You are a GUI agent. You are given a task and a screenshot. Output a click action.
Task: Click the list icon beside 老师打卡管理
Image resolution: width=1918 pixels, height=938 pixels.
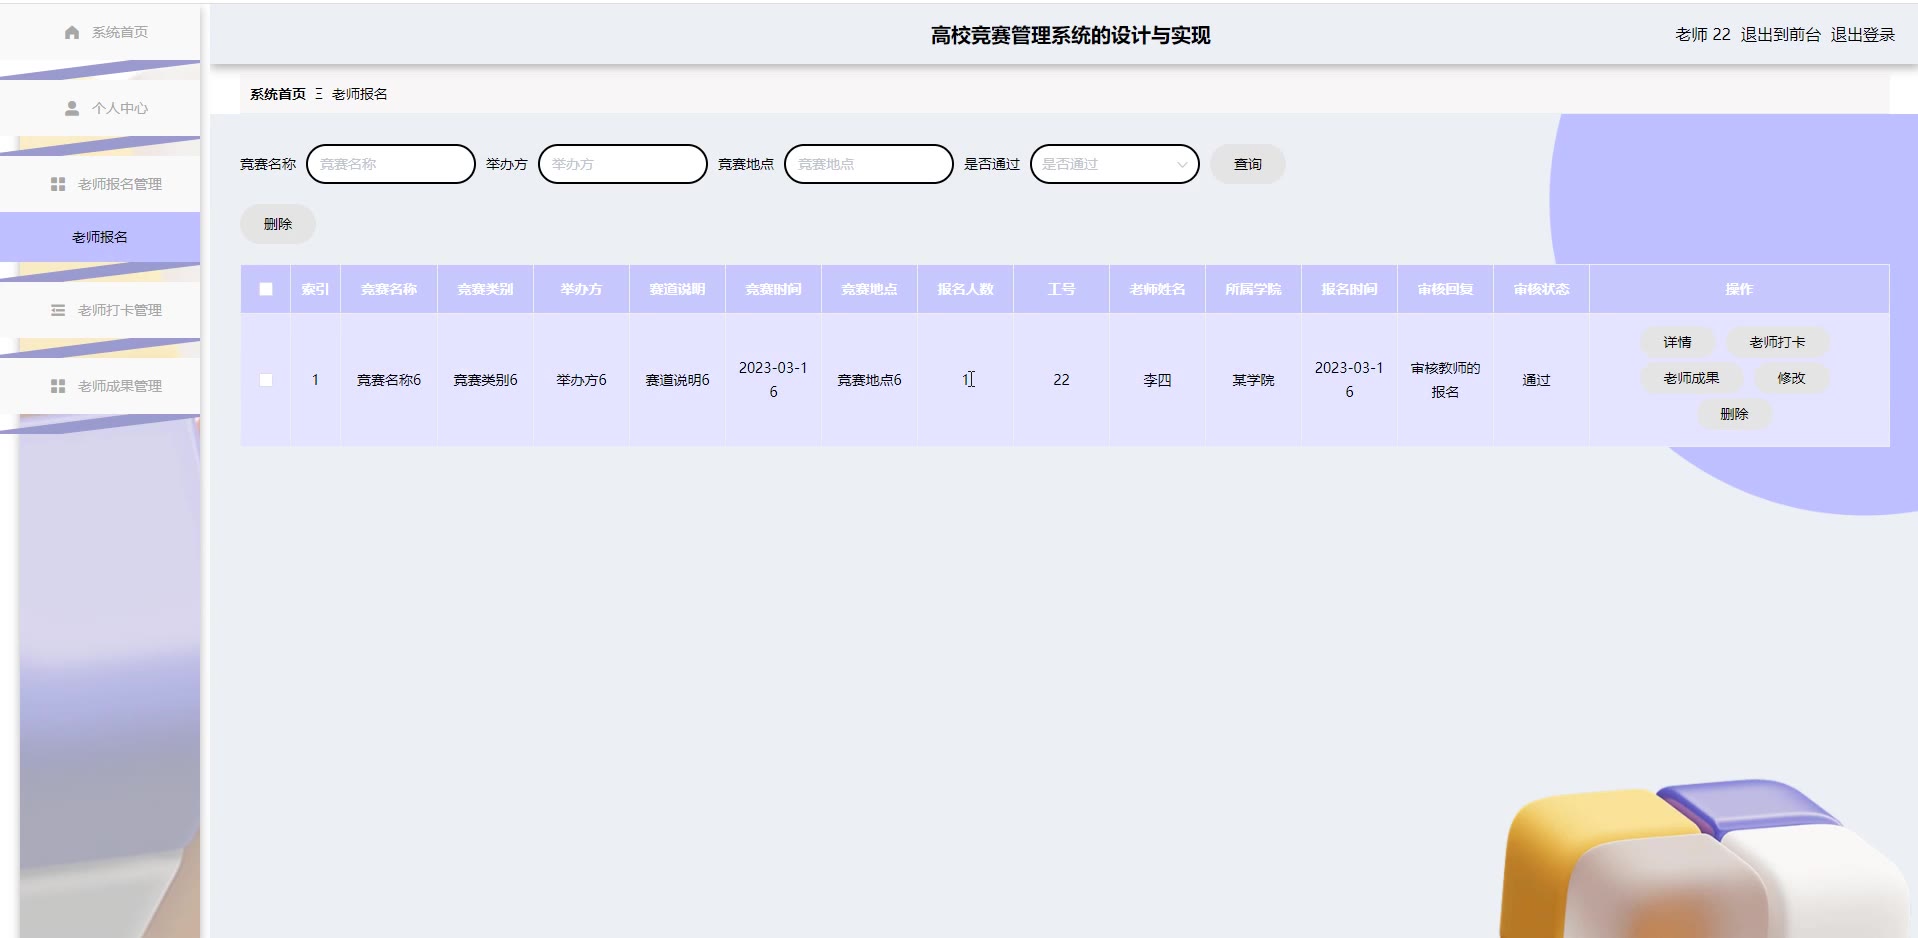(x=58, y=310)
